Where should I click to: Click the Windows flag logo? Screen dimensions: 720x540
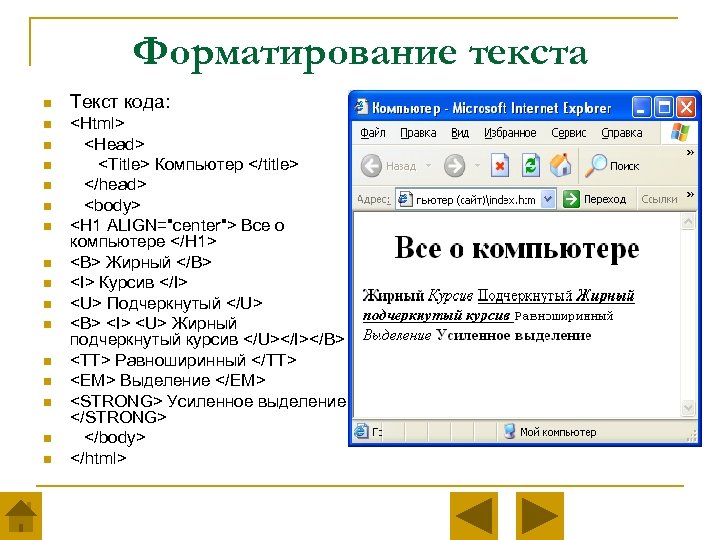tap(680, 132)
